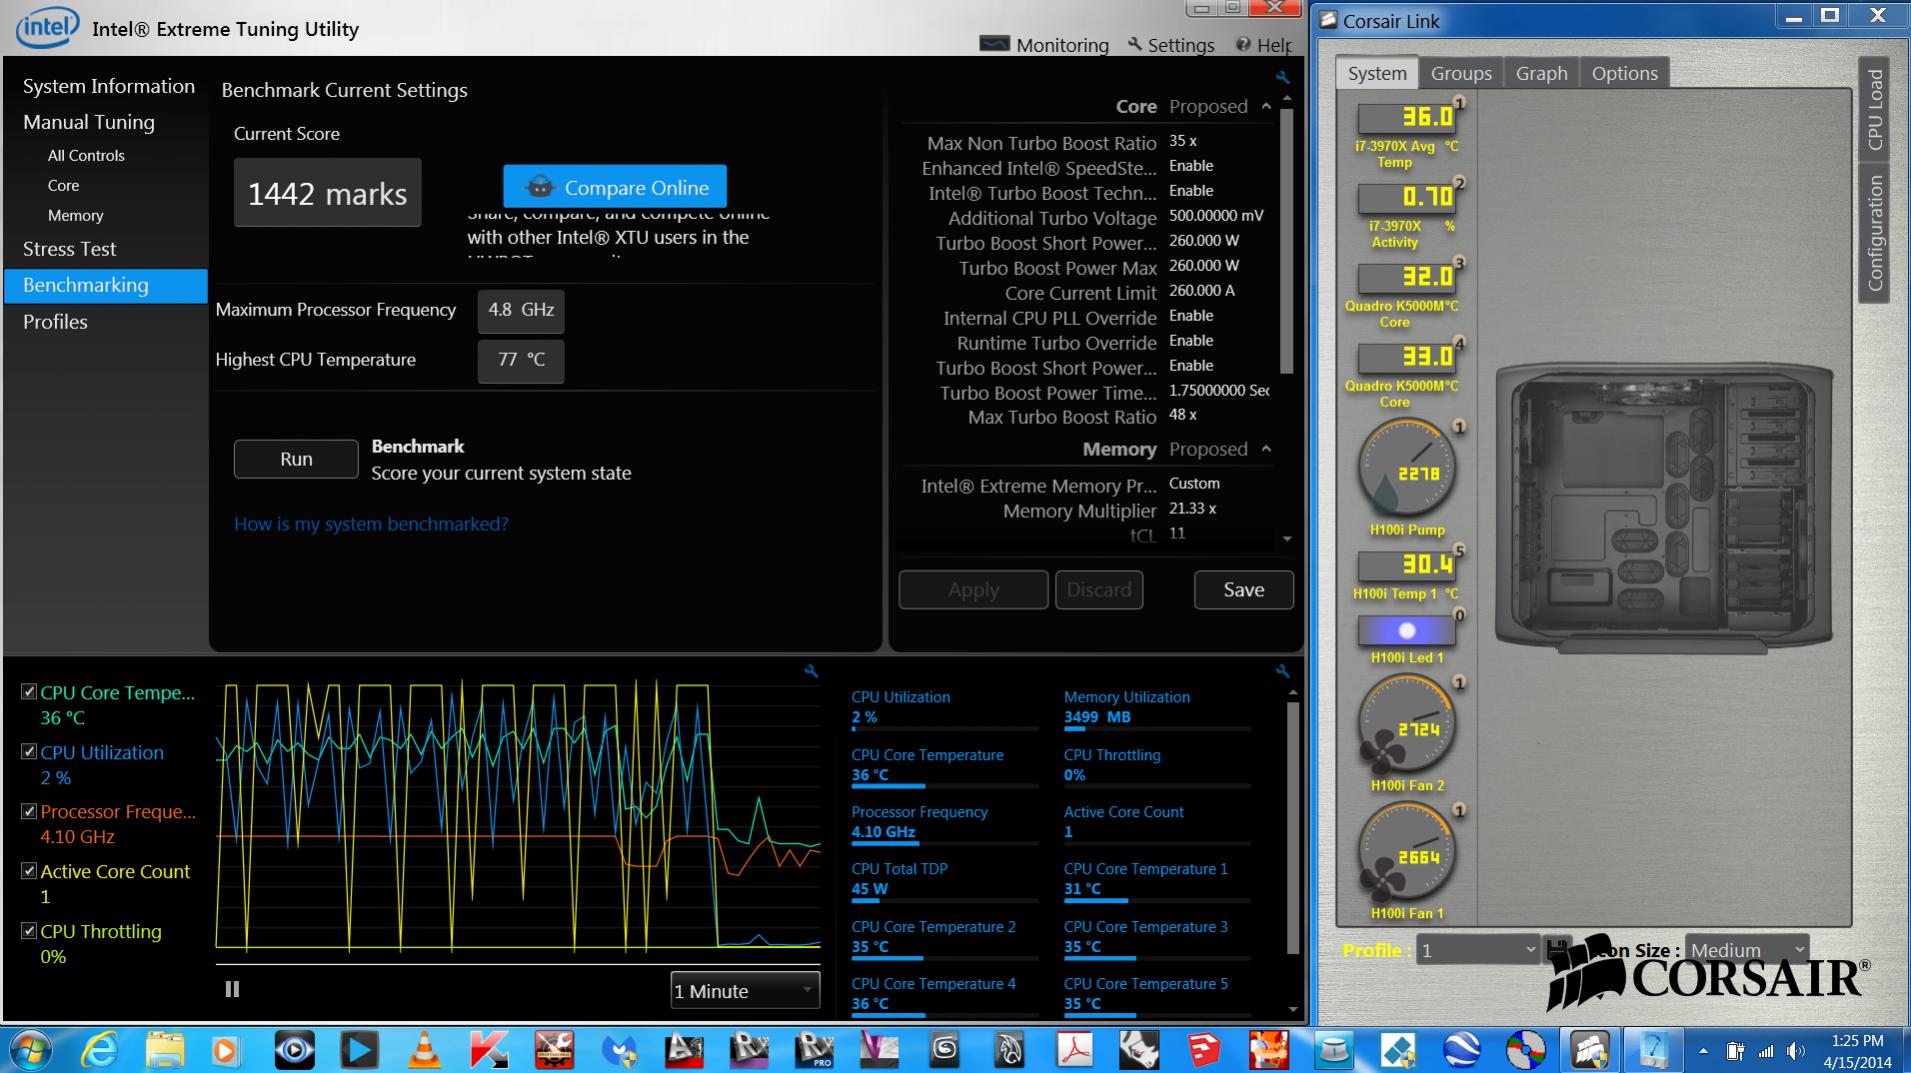Viewport: 1911px width, 1073px height.
Task: Click scroll-down arrow in proposed settings list
Action: click(x=1287, y=539)
